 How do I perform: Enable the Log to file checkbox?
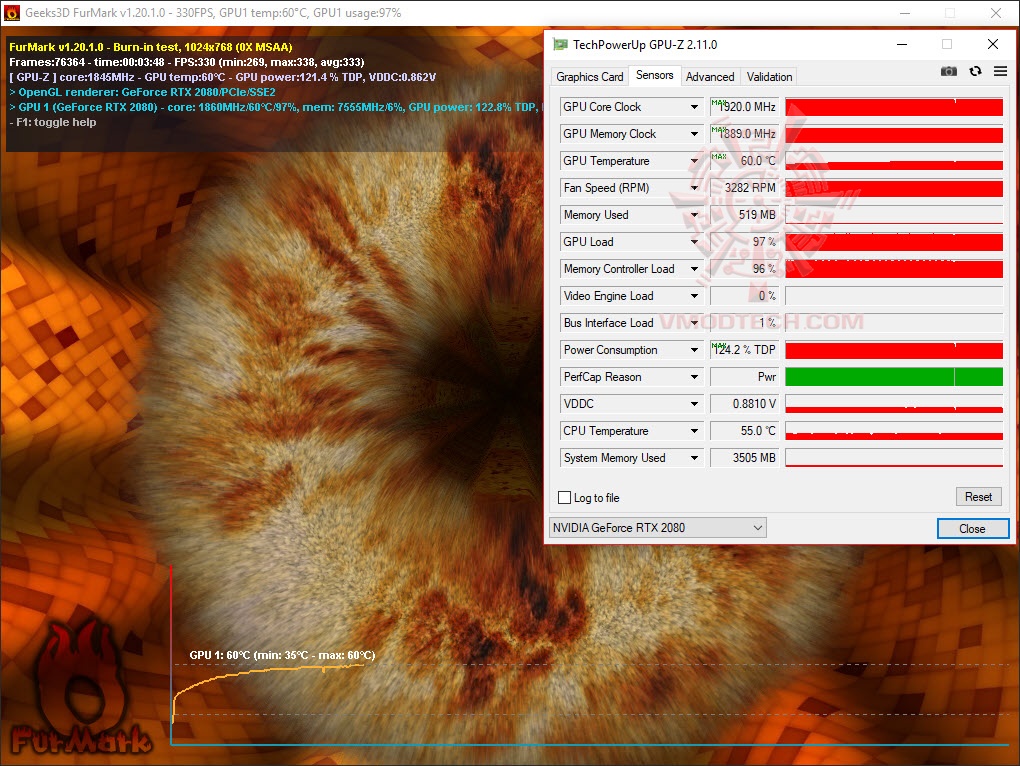565,497
